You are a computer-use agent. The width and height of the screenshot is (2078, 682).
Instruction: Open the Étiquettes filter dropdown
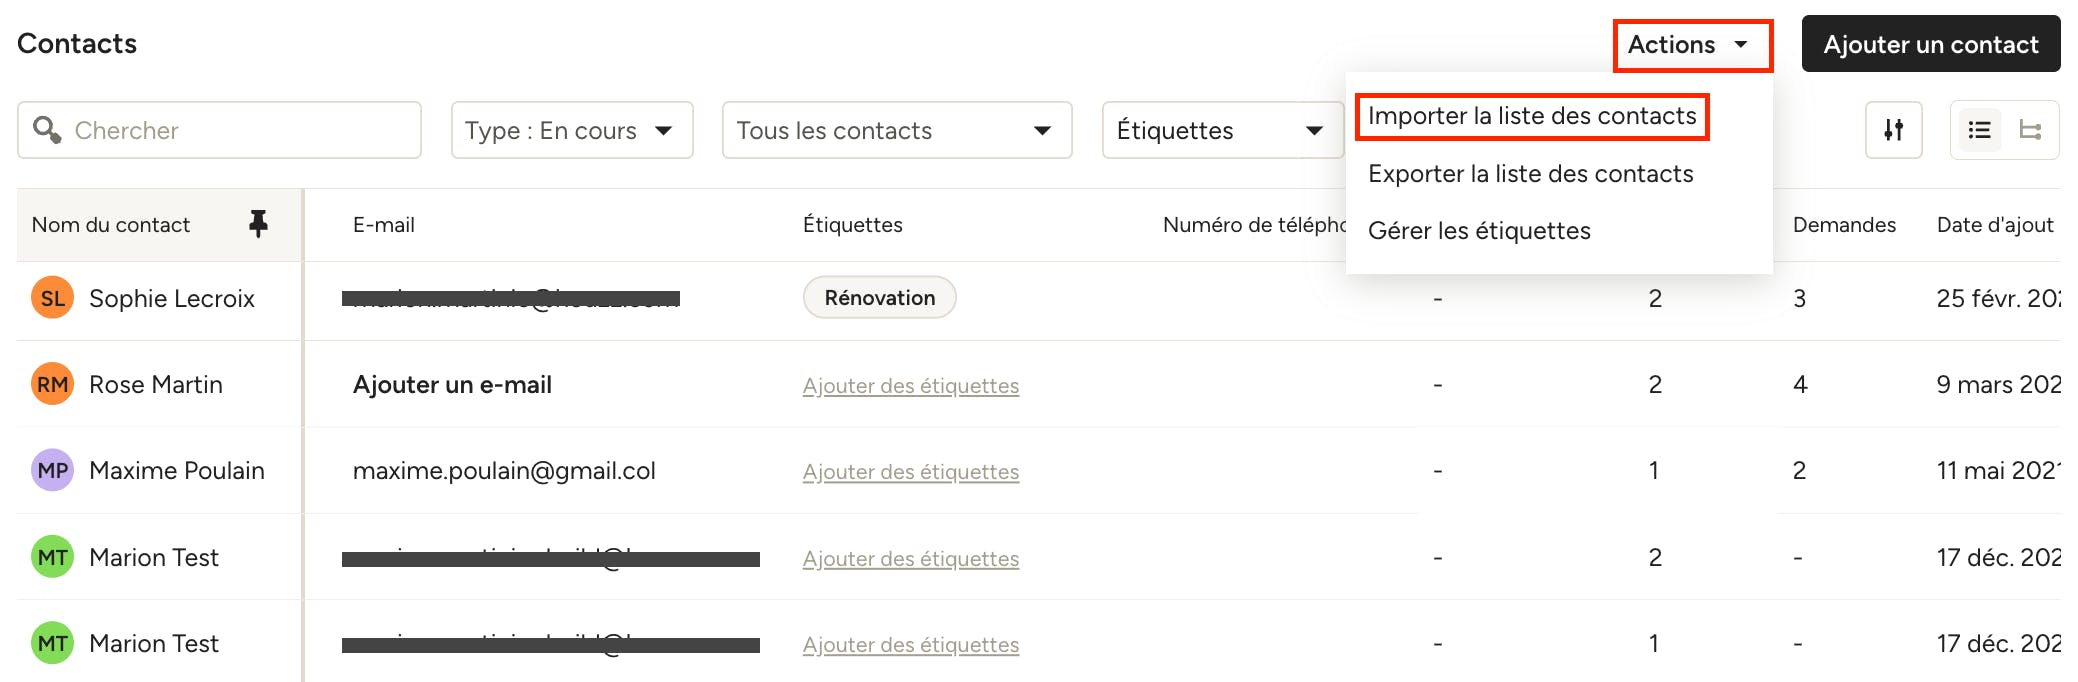[x=1222, y=130]
